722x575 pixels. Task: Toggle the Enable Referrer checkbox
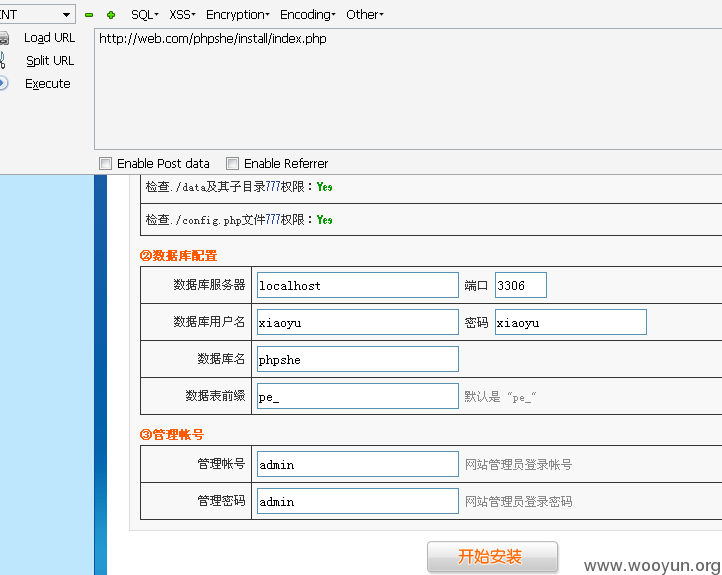[233, 163]
